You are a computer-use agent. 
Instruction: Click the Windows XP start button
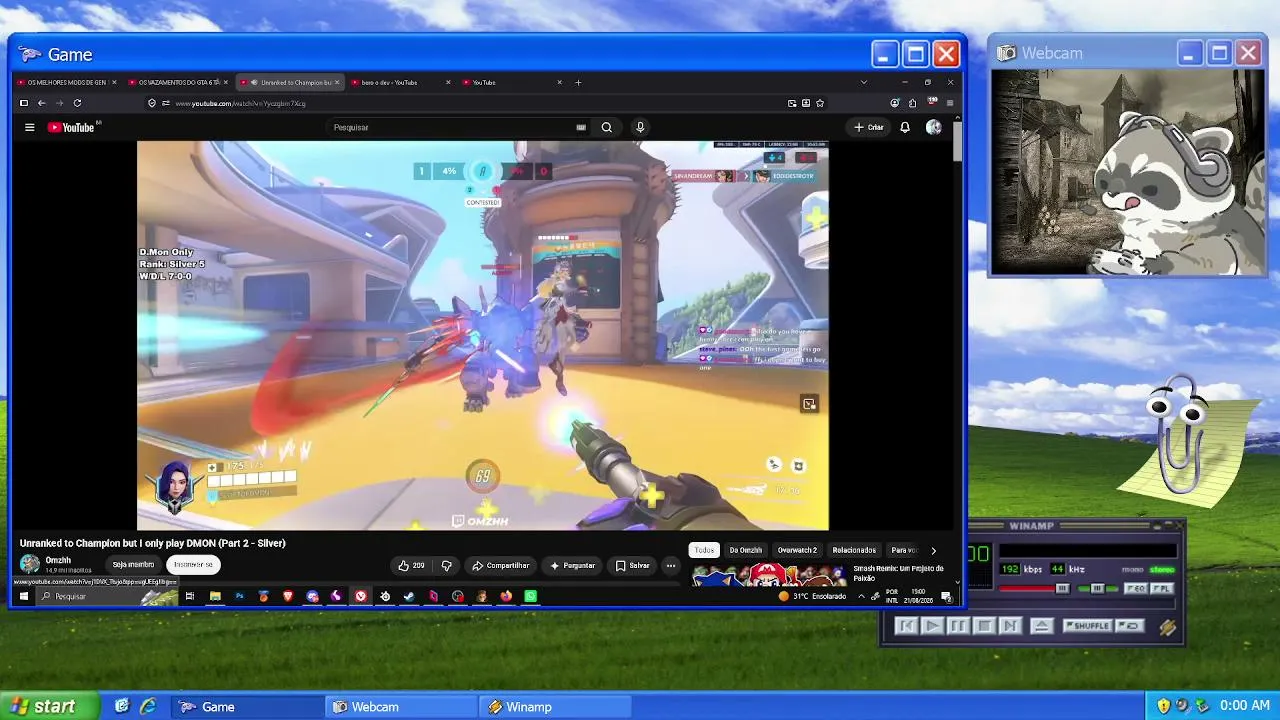[49, 706]
